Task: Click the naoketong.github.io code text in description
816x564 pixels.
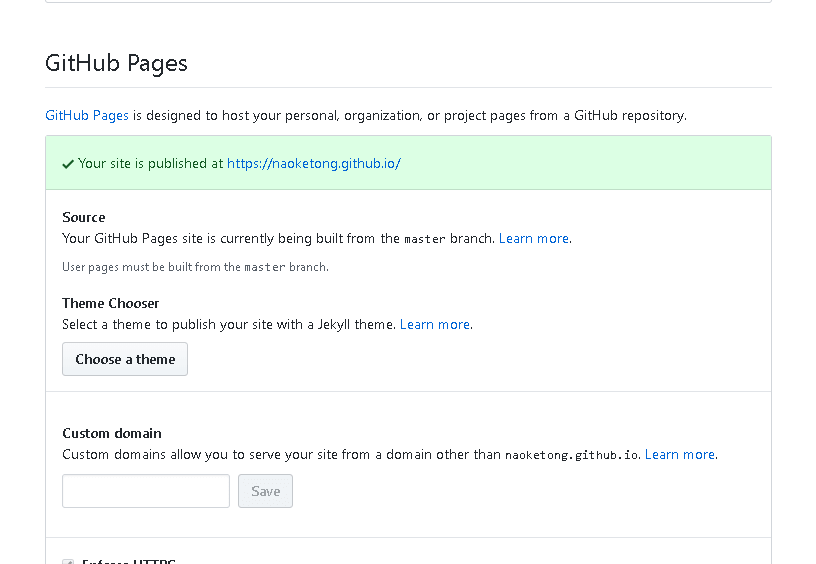Action: pos(572,455)
